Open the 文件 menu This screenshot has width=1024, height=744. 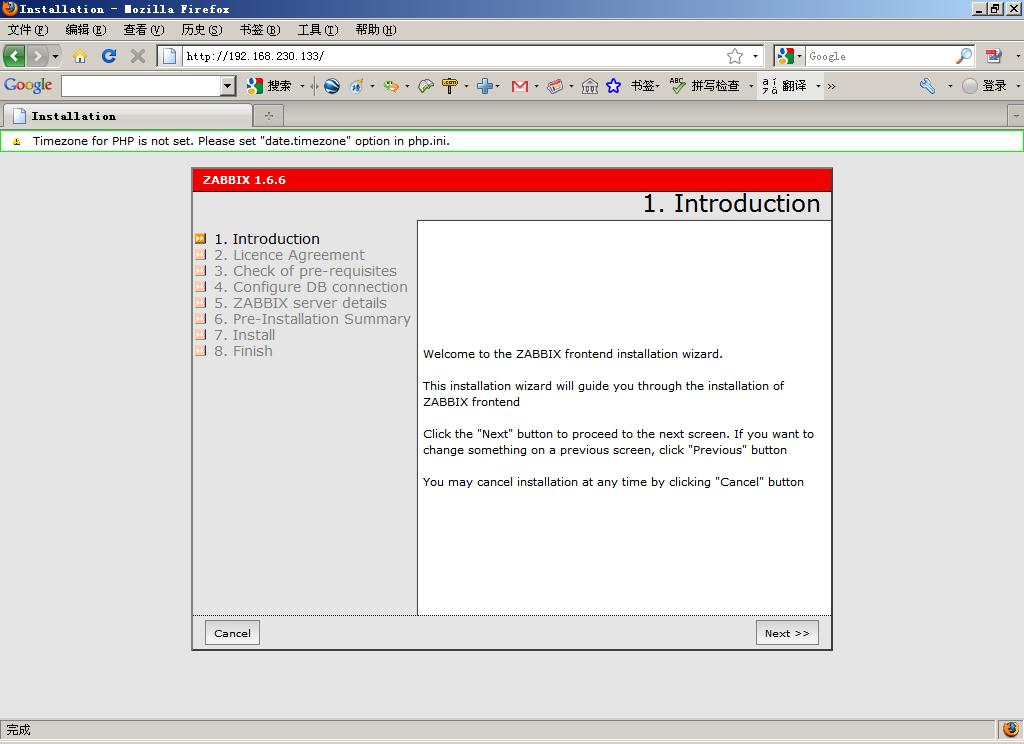click(28, 29)
